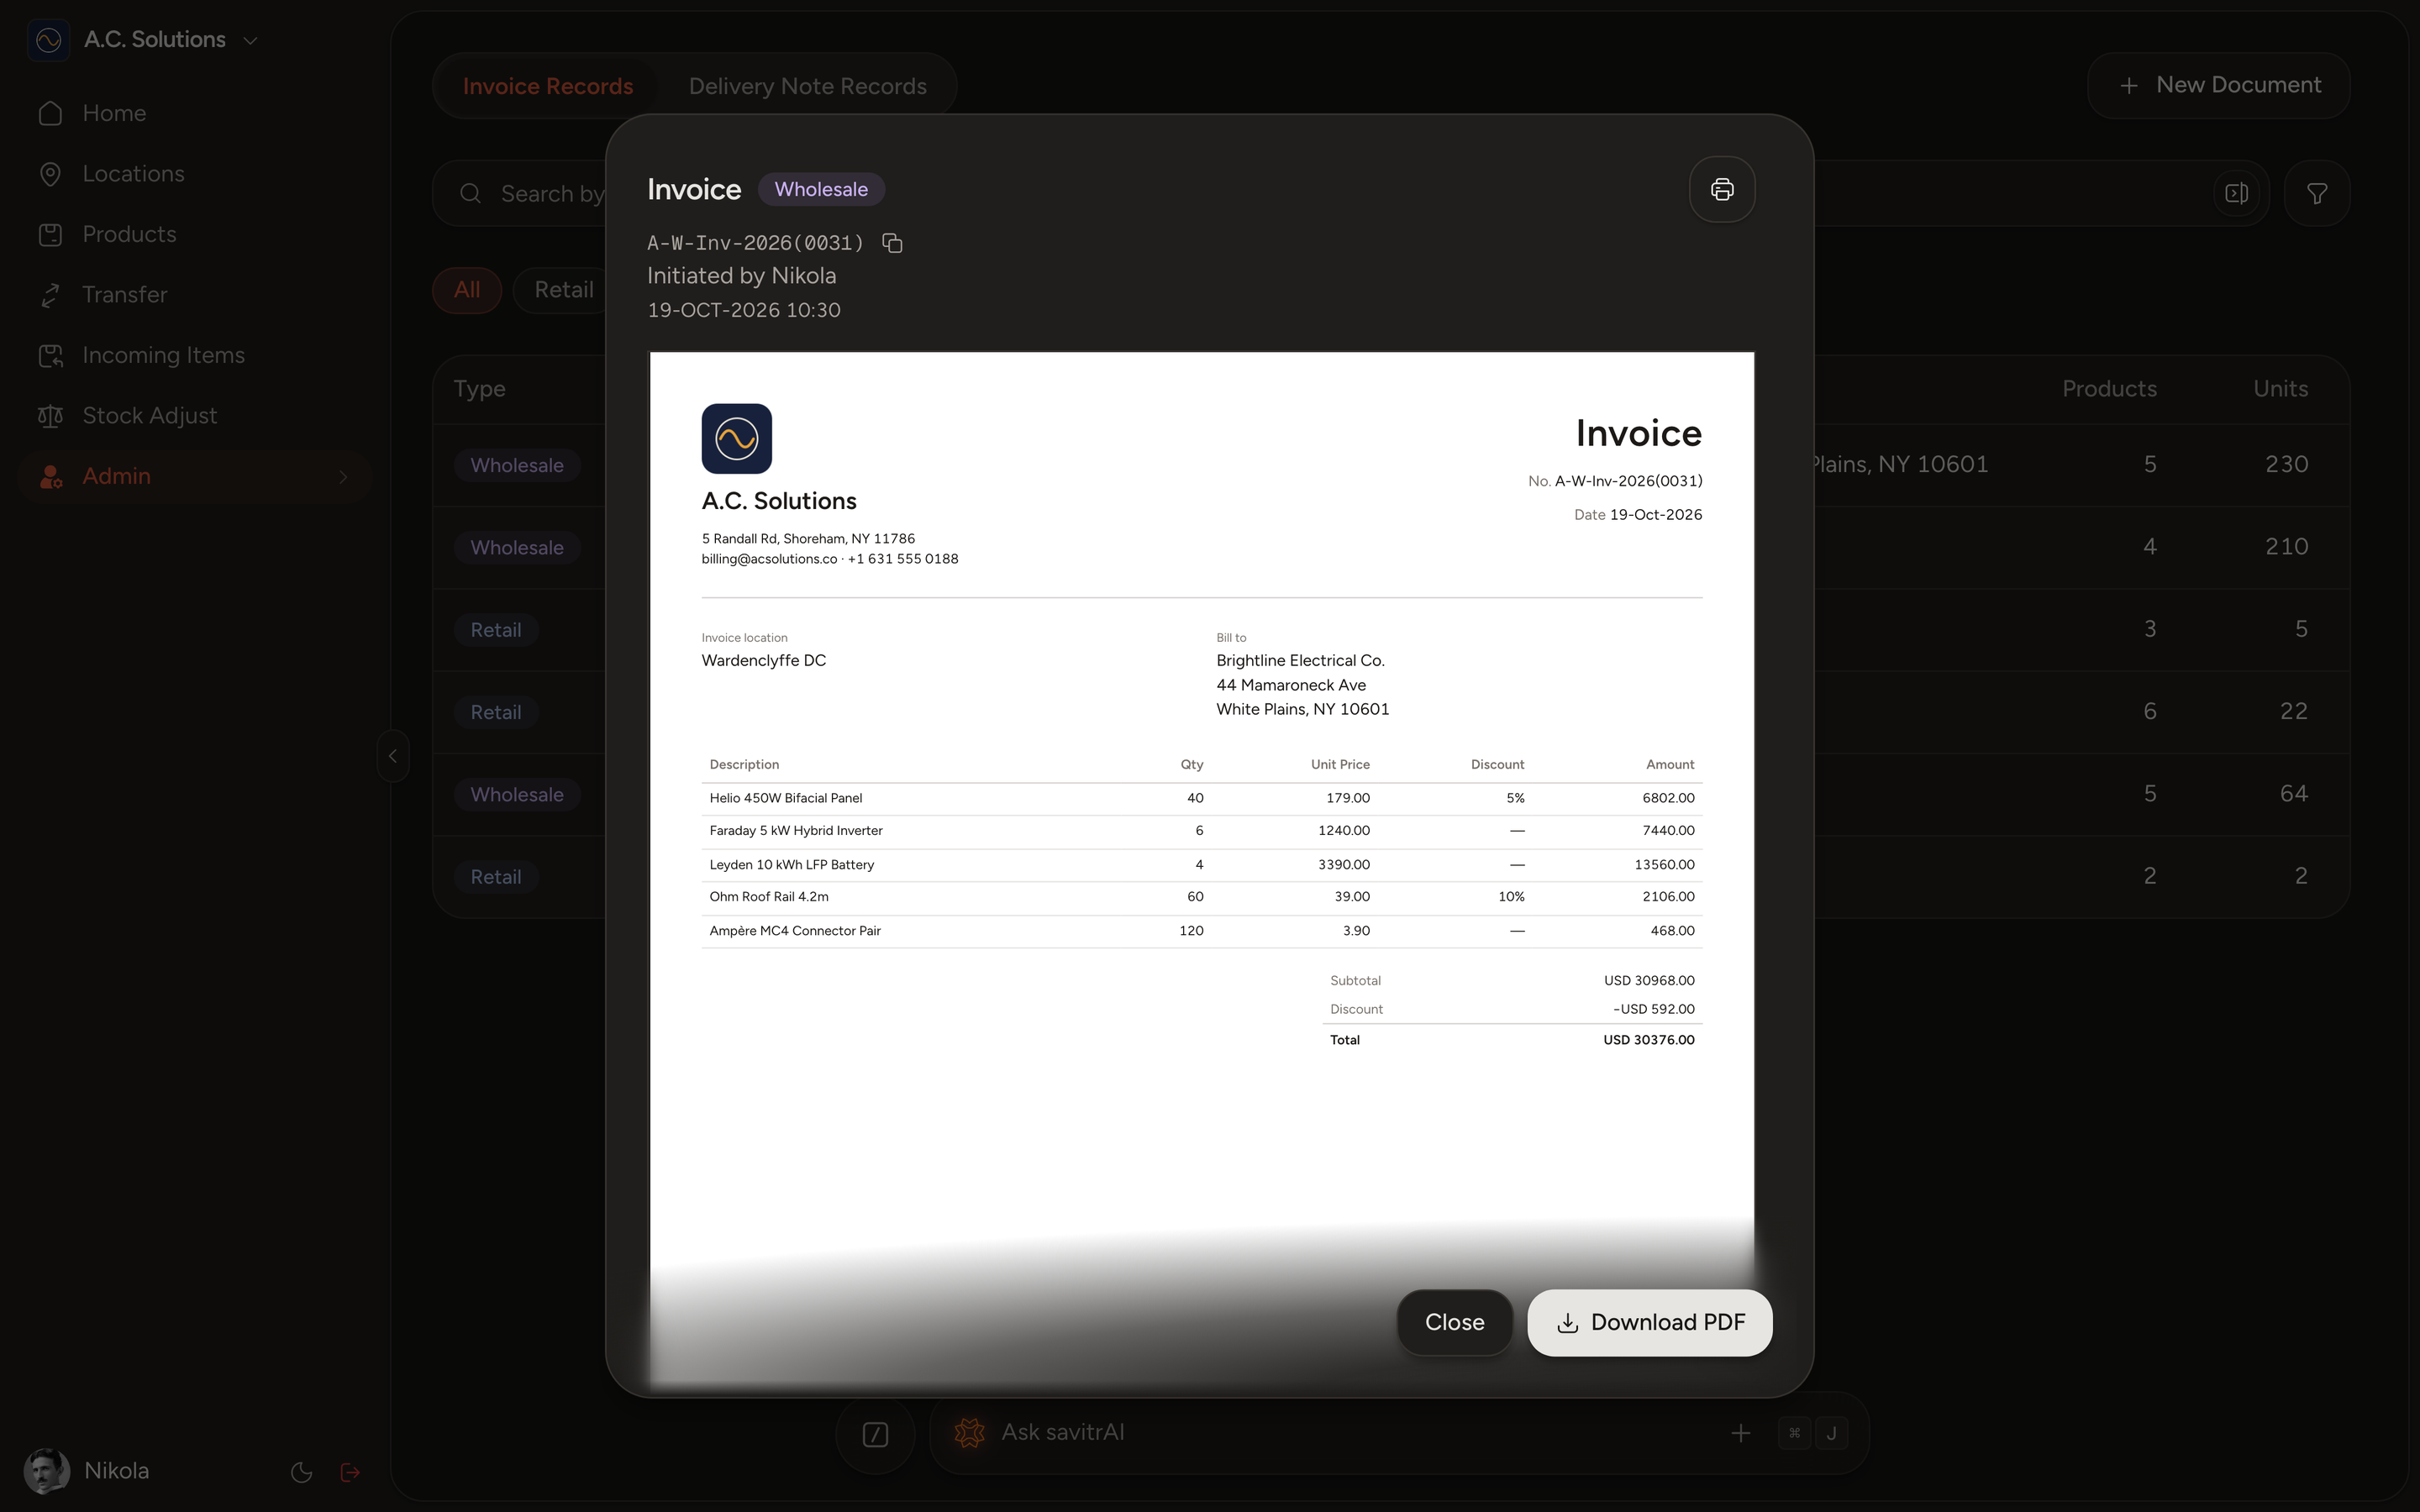Click the Products column header
The width and height of the screenshot is (2420, 1512).
pyautogui.click(x=2109, y=389)
